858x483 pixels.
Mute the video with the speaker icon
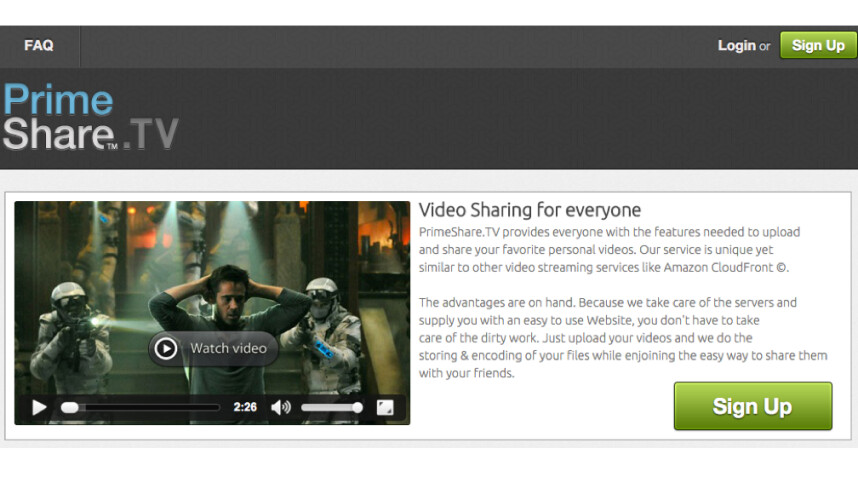click(281, 408)
